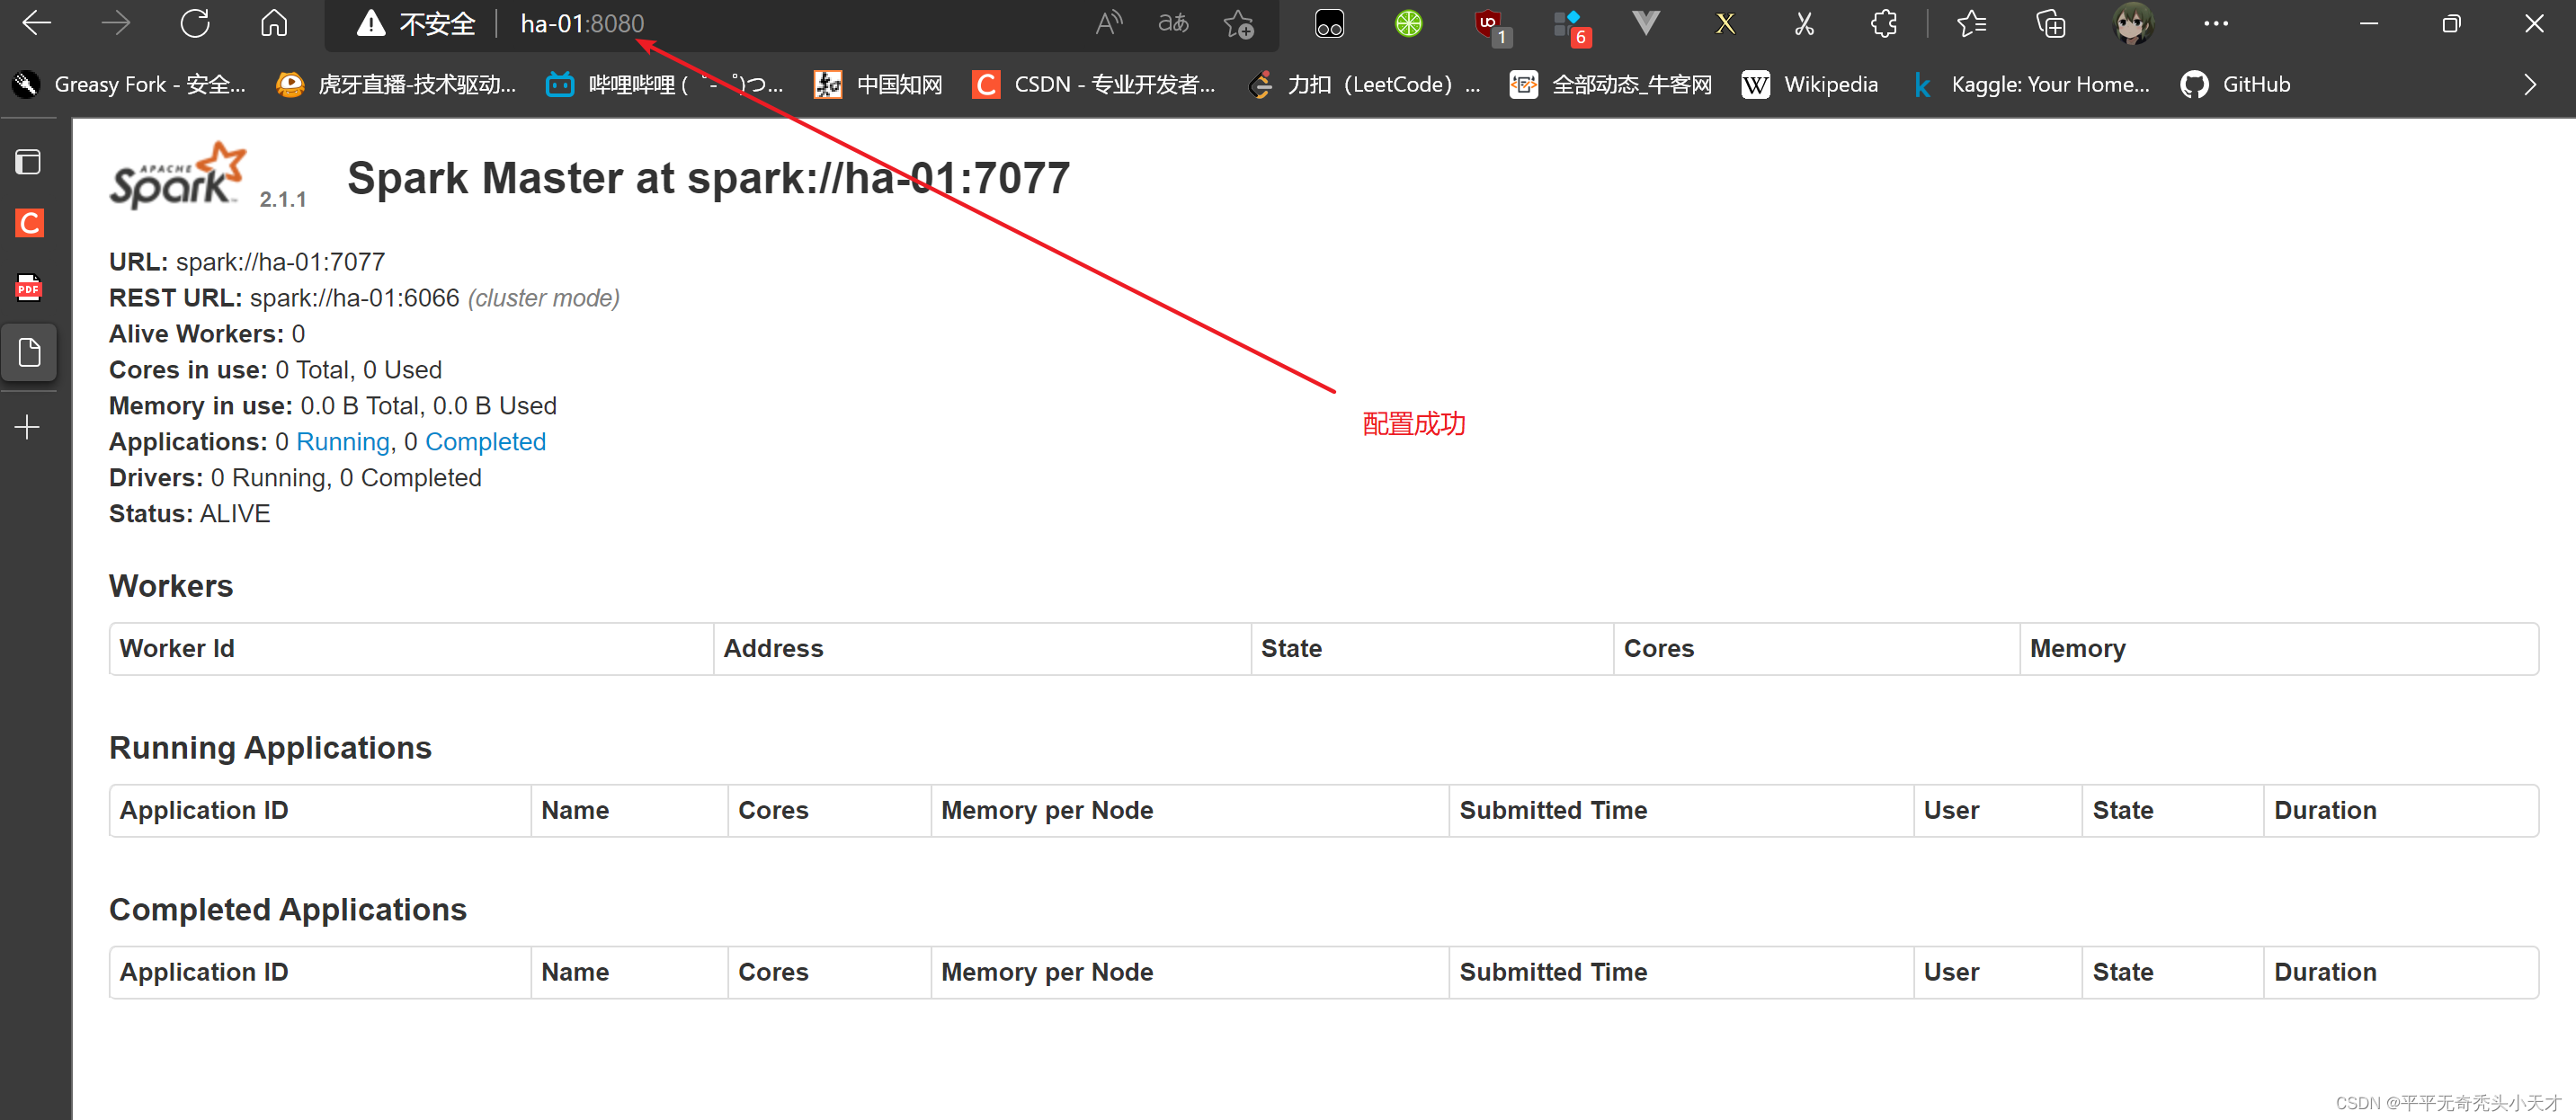Open the vertical tabs pane icon
The width and height of the screenshot is (2576, 1120).
tap(28, 162)
